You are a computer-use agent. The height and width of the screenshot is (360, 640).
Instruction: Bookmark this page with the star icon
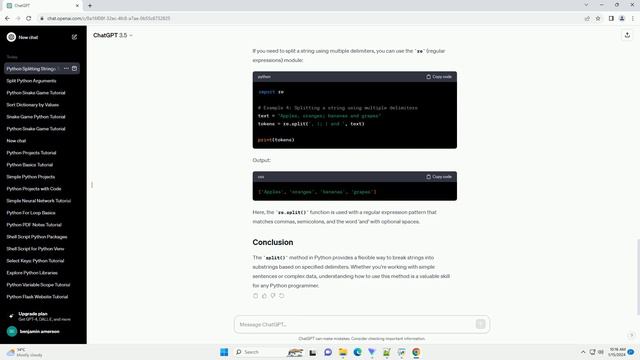pyautogui.click(x=598, y=18)
